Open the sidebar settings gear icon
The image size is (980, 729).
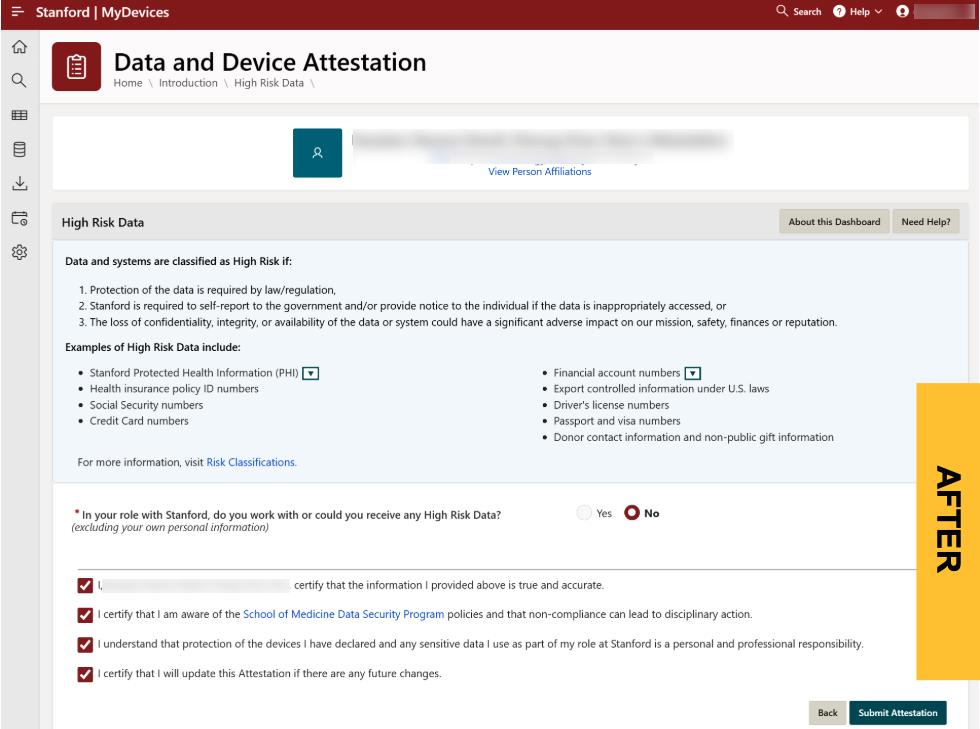(x=19, y=253)
